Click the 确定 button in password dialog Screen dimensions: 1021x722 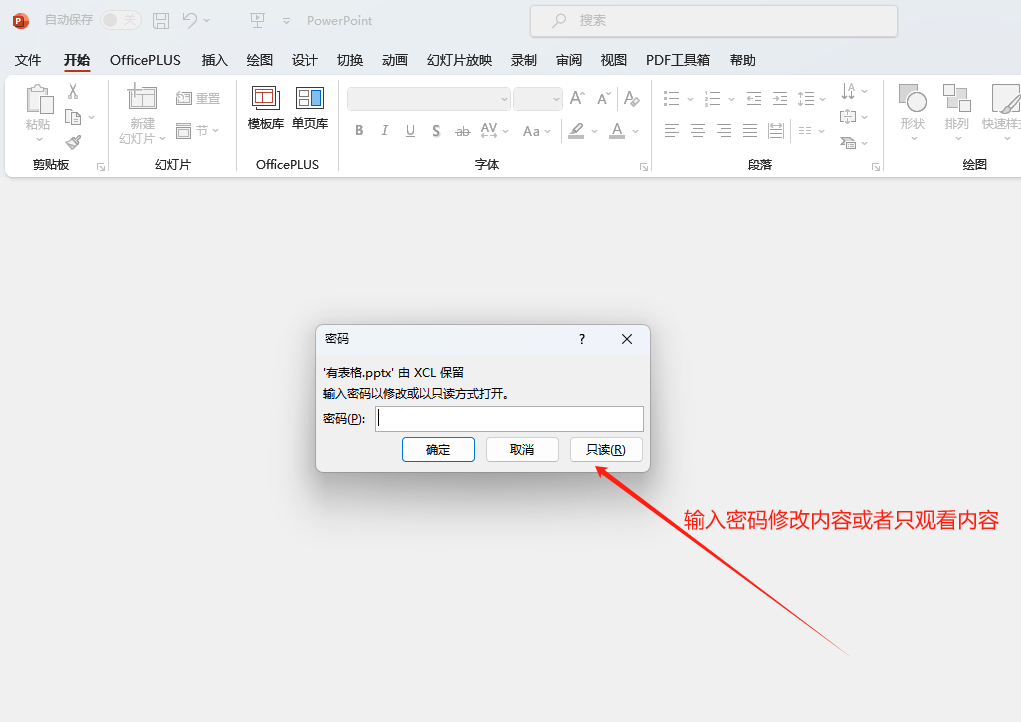click(x=438, y=450)
